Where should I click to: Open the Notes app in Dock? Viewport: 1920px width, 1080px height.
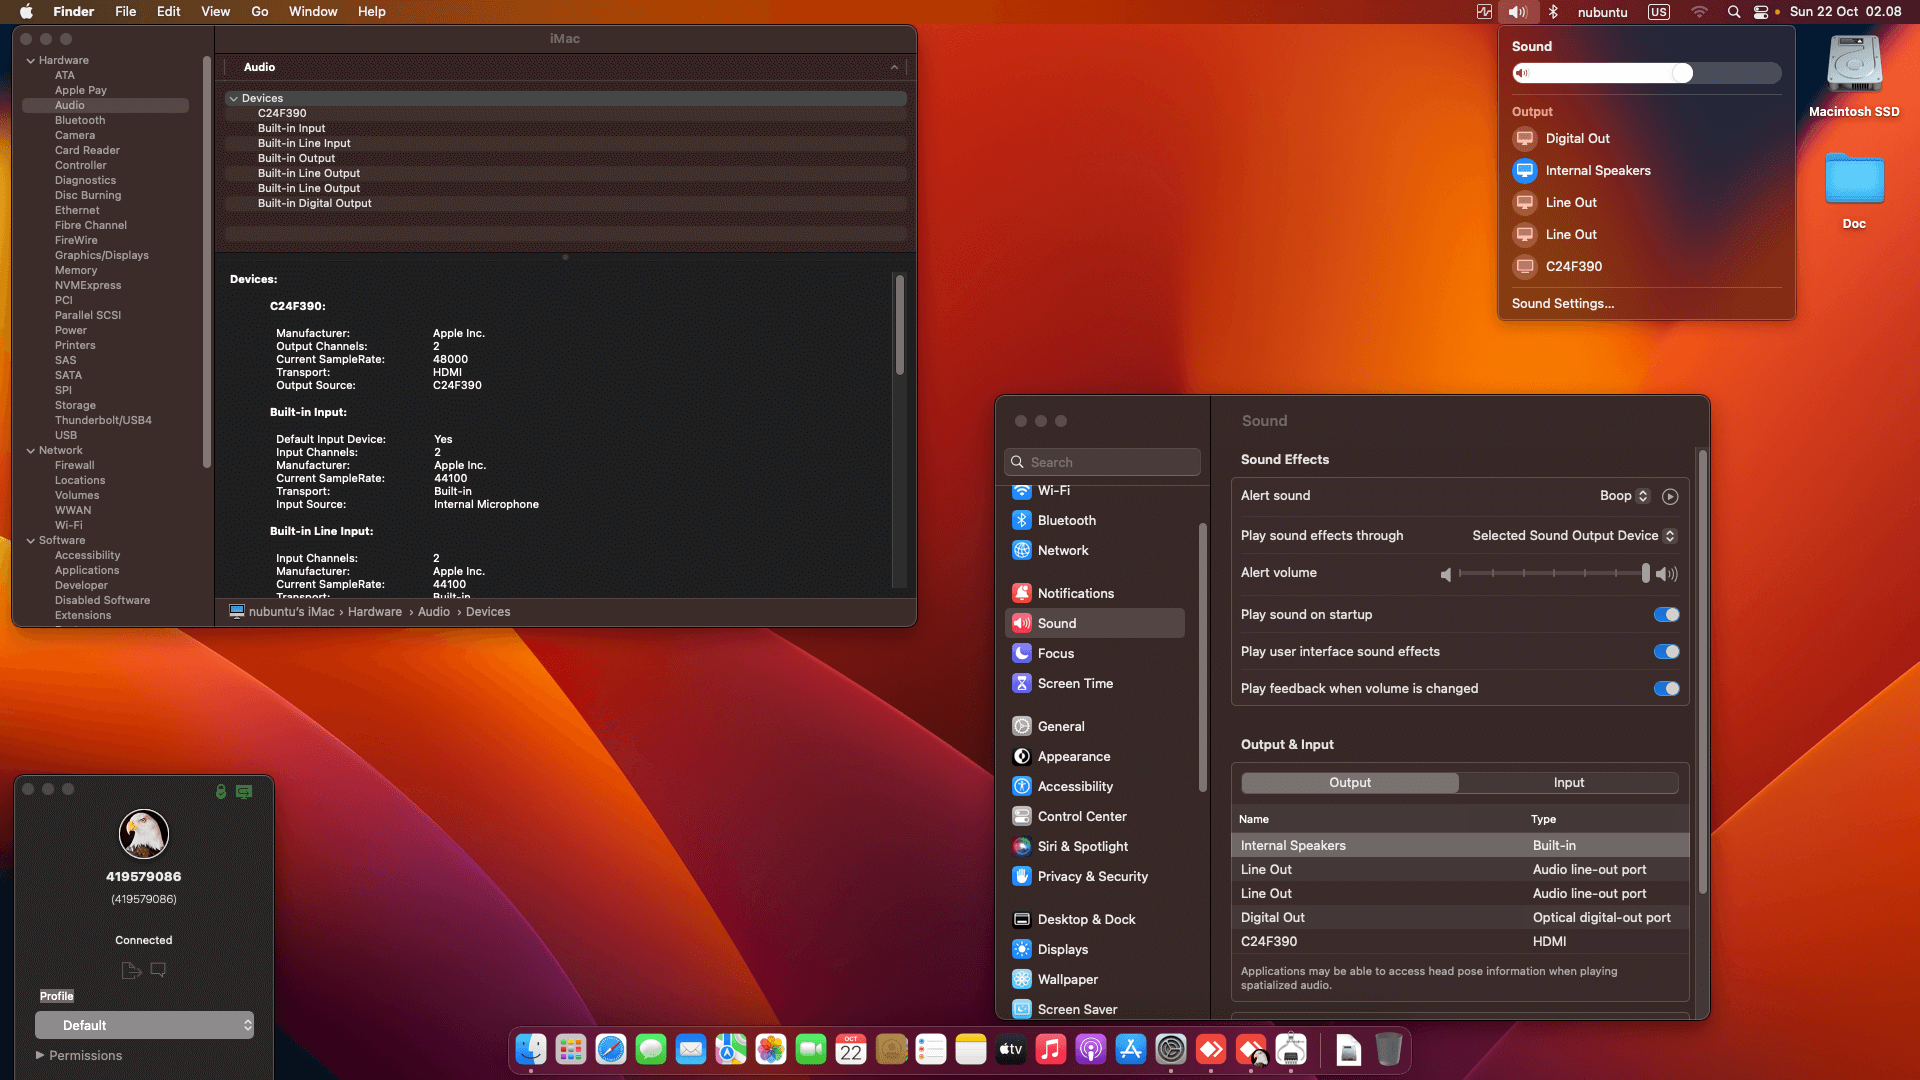click(971, 1049)
